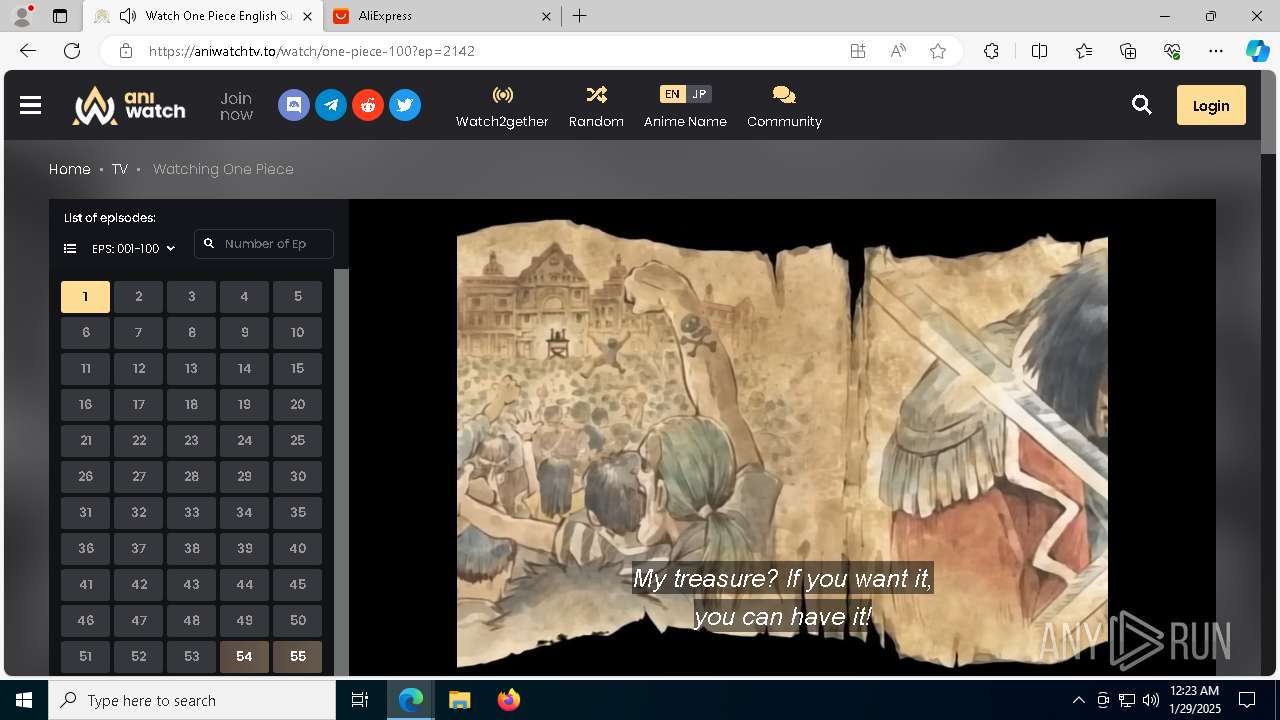Pick a Random anime
This screenshot has width=1280, height=720.
tap(596, 106)
